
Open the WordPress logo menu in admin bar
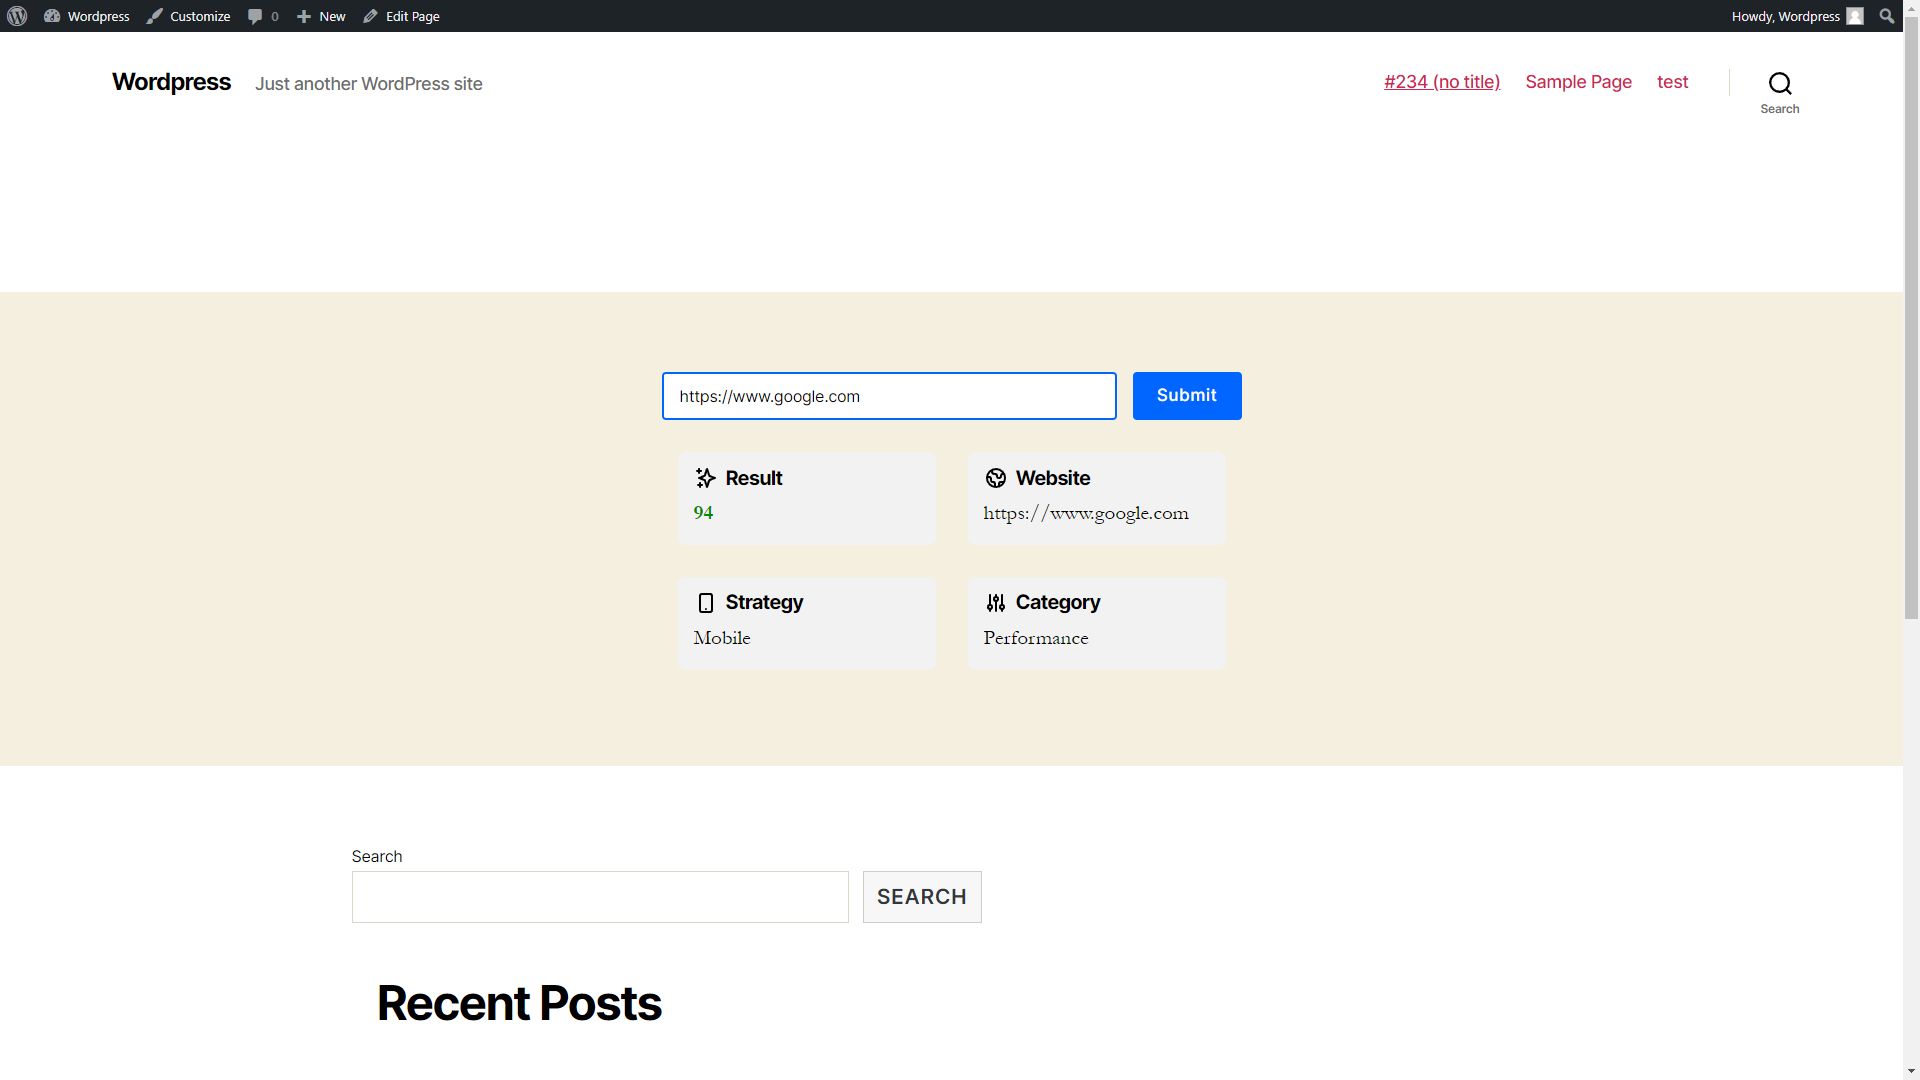click(x=17, y=16)
